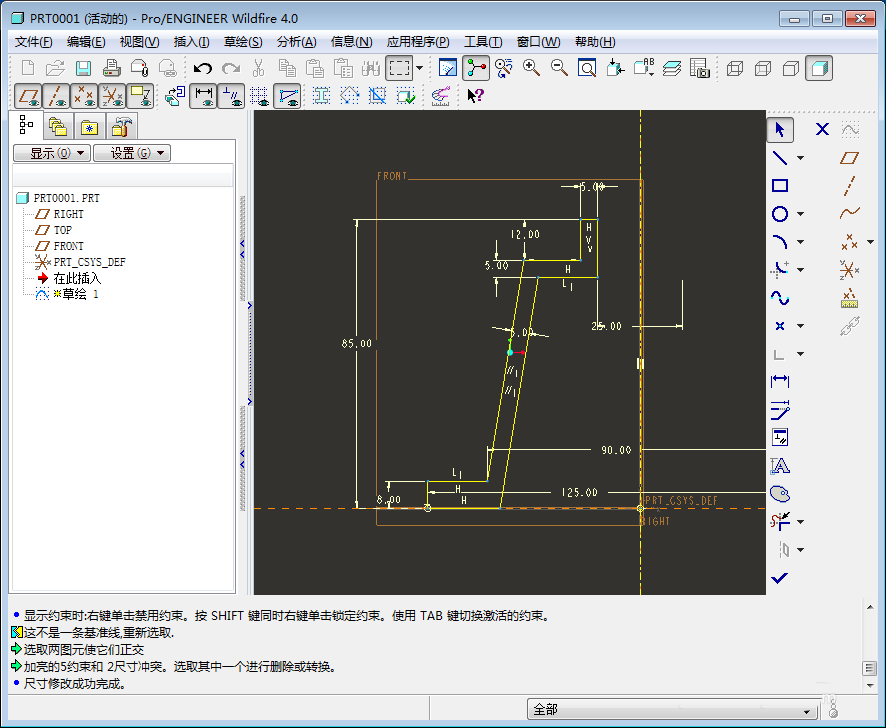Open the Constraints tool
886x728 pixels.
(780, 437)
